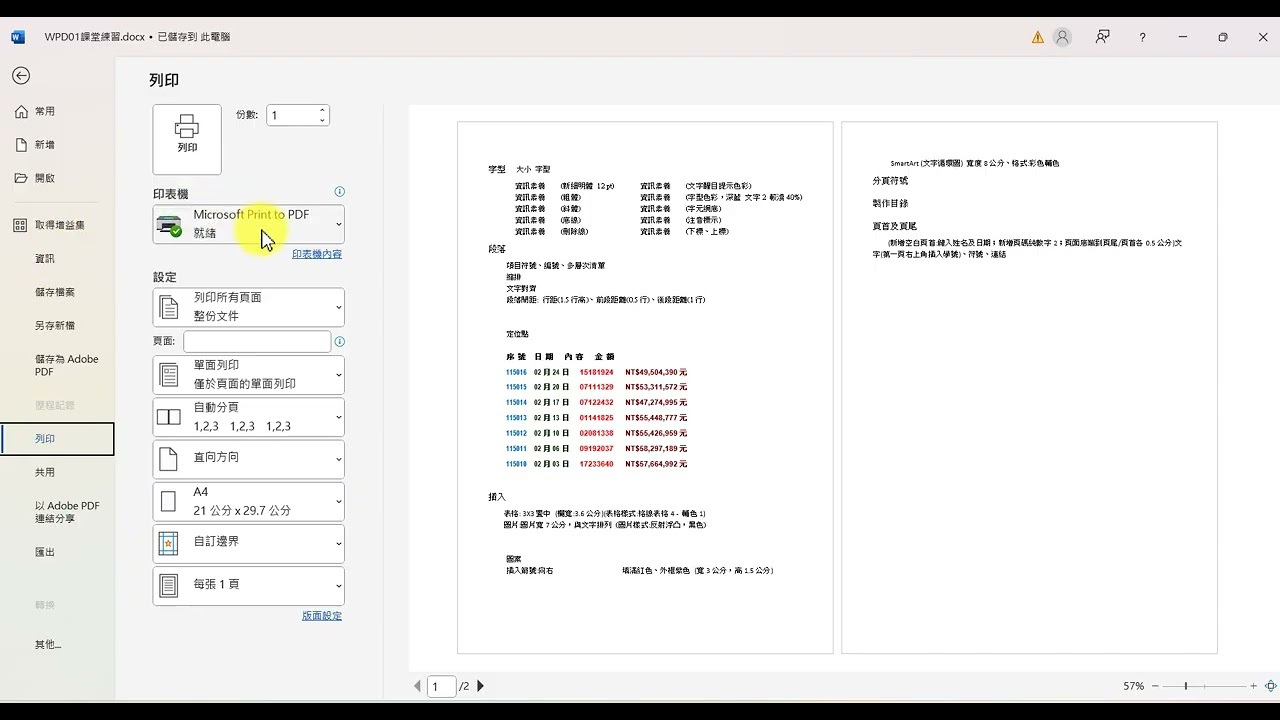Zoom in with the plus button
The height and width of the screenshot is (720, 1280).
pyautogui.click(x=1253, y=686)
